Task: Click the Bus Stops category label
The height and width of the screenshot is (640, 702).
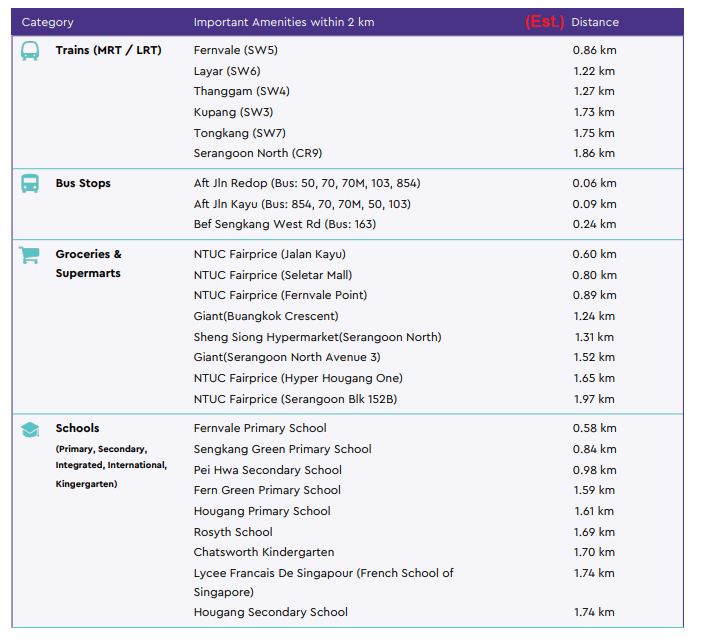Action: 83,183
